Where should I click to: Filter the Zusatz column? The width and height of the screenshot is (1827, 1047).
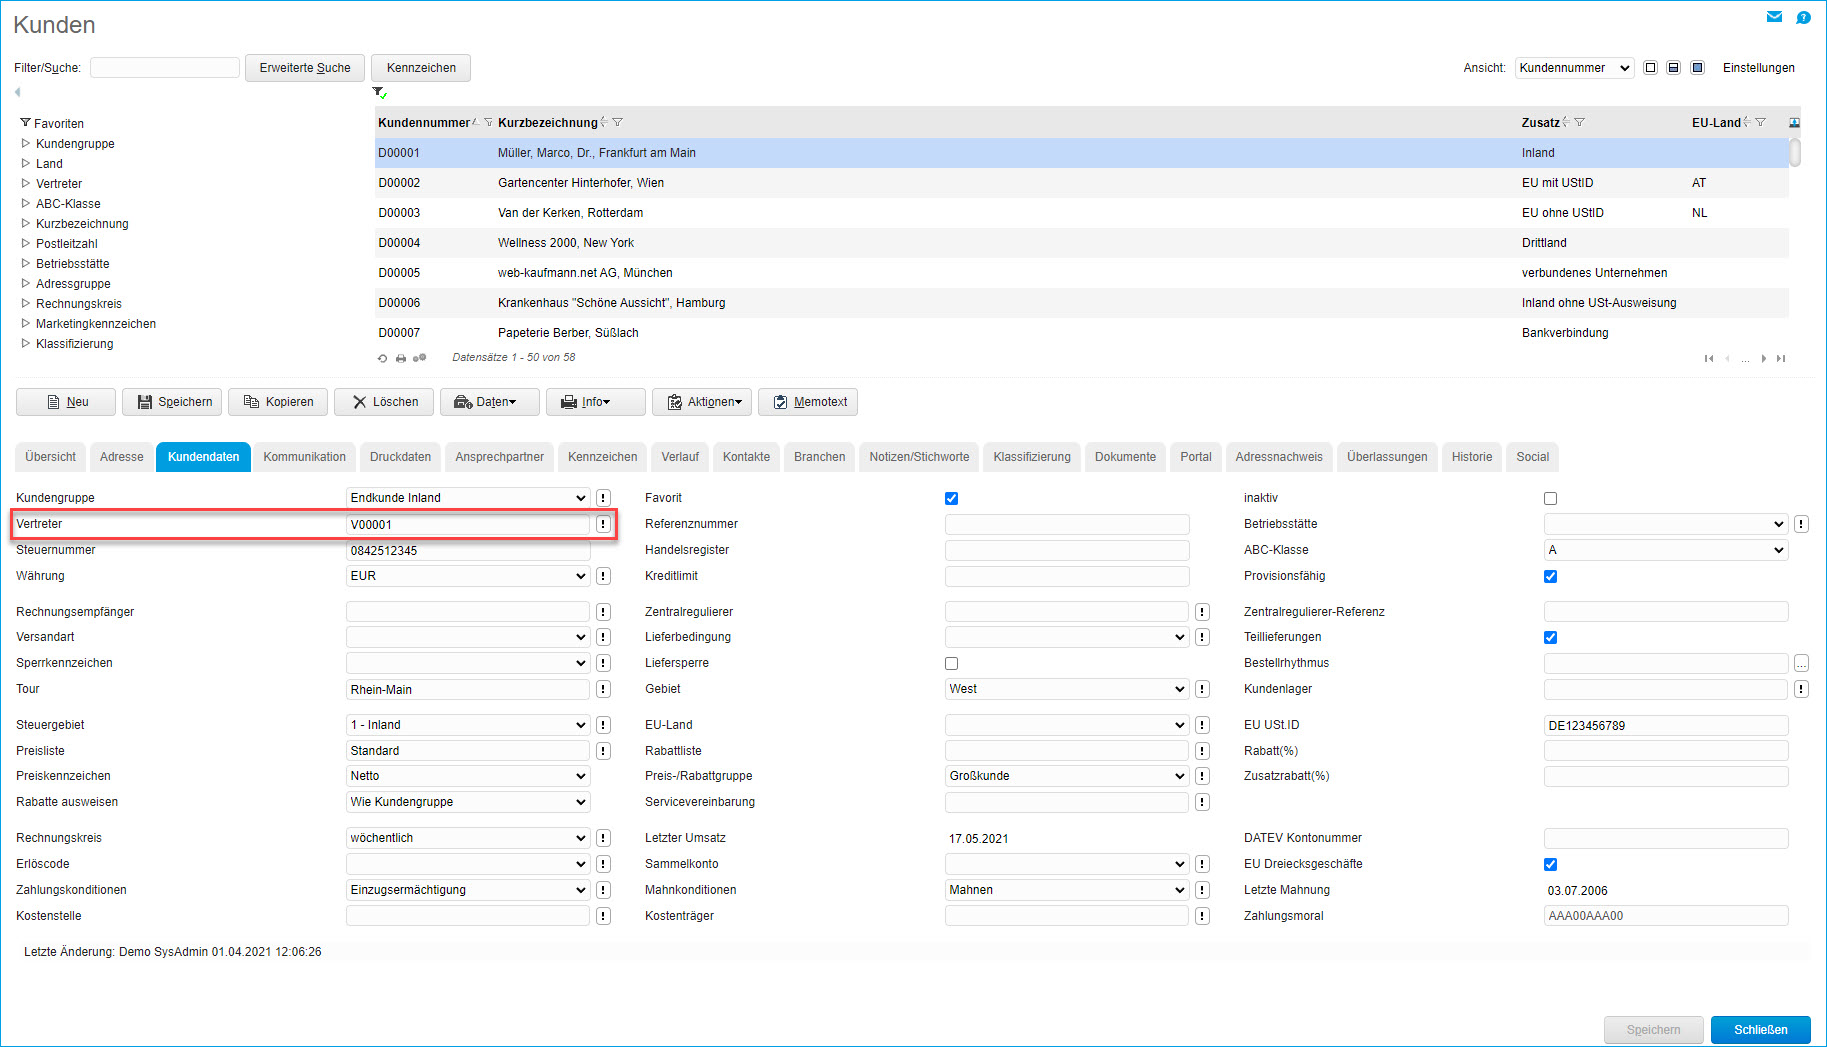(x=1579, y=123)
